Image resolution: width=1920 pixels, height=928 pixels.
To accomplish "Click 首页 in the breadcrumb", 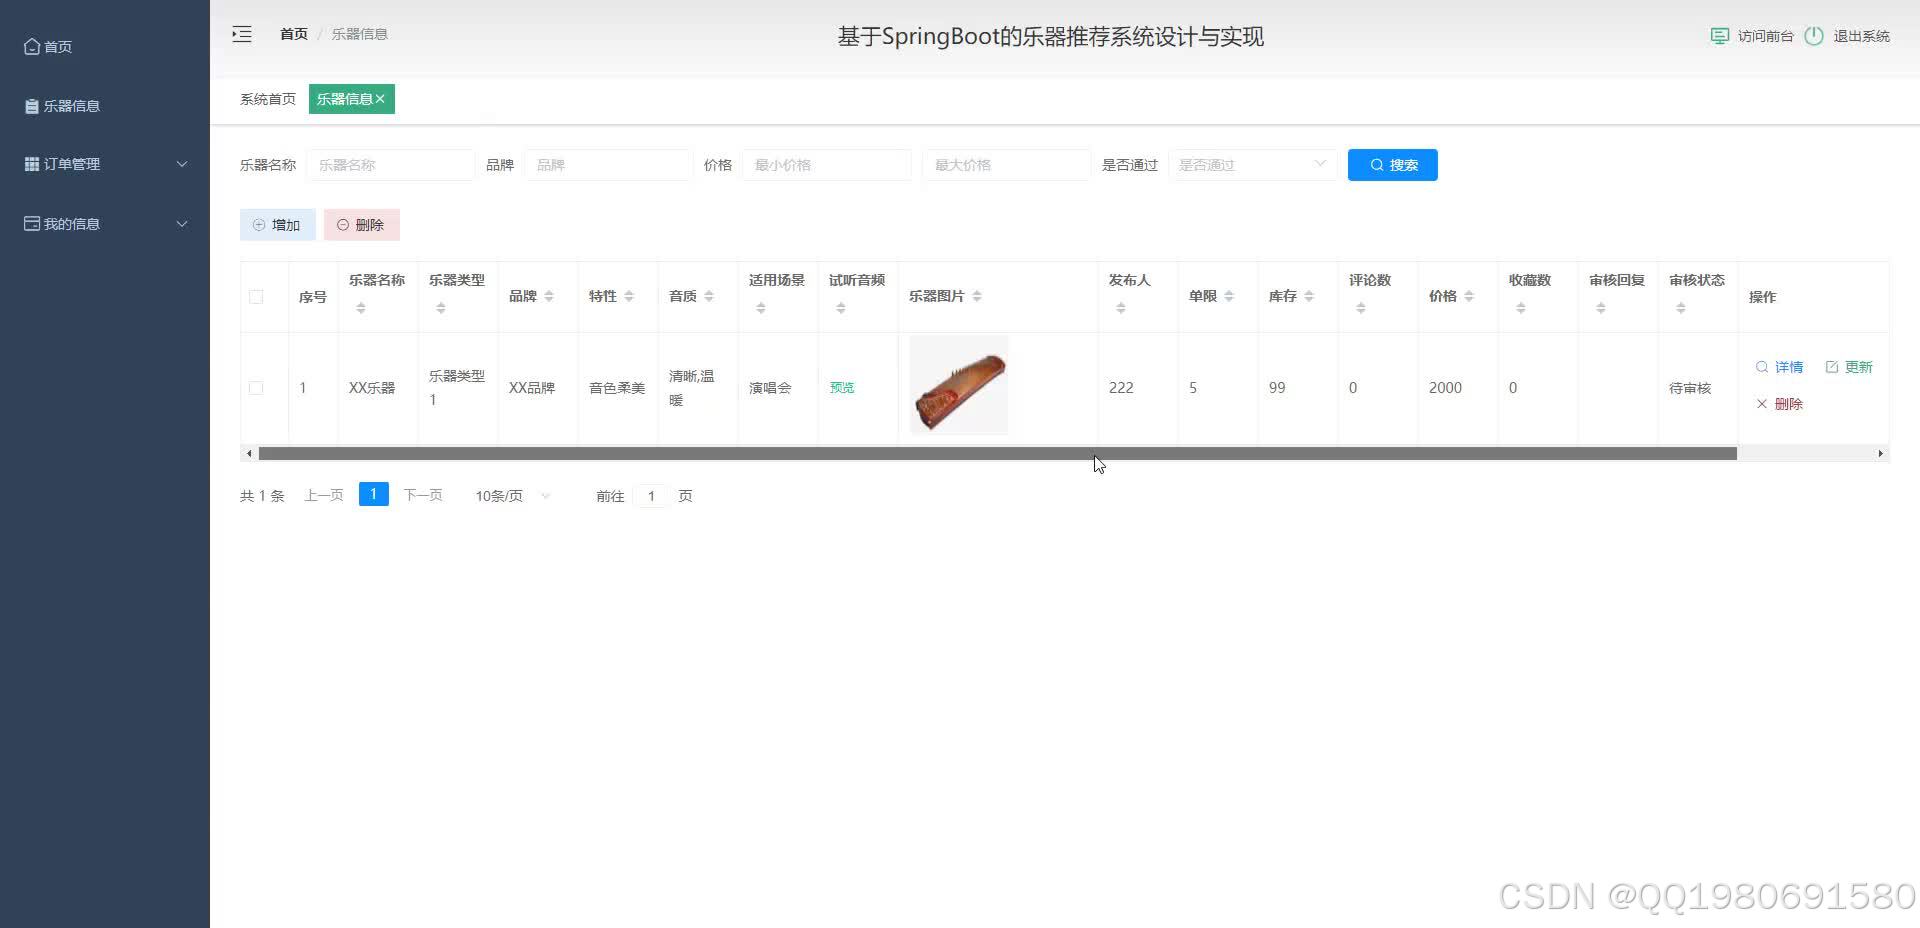I will click(x=293, y=33).
